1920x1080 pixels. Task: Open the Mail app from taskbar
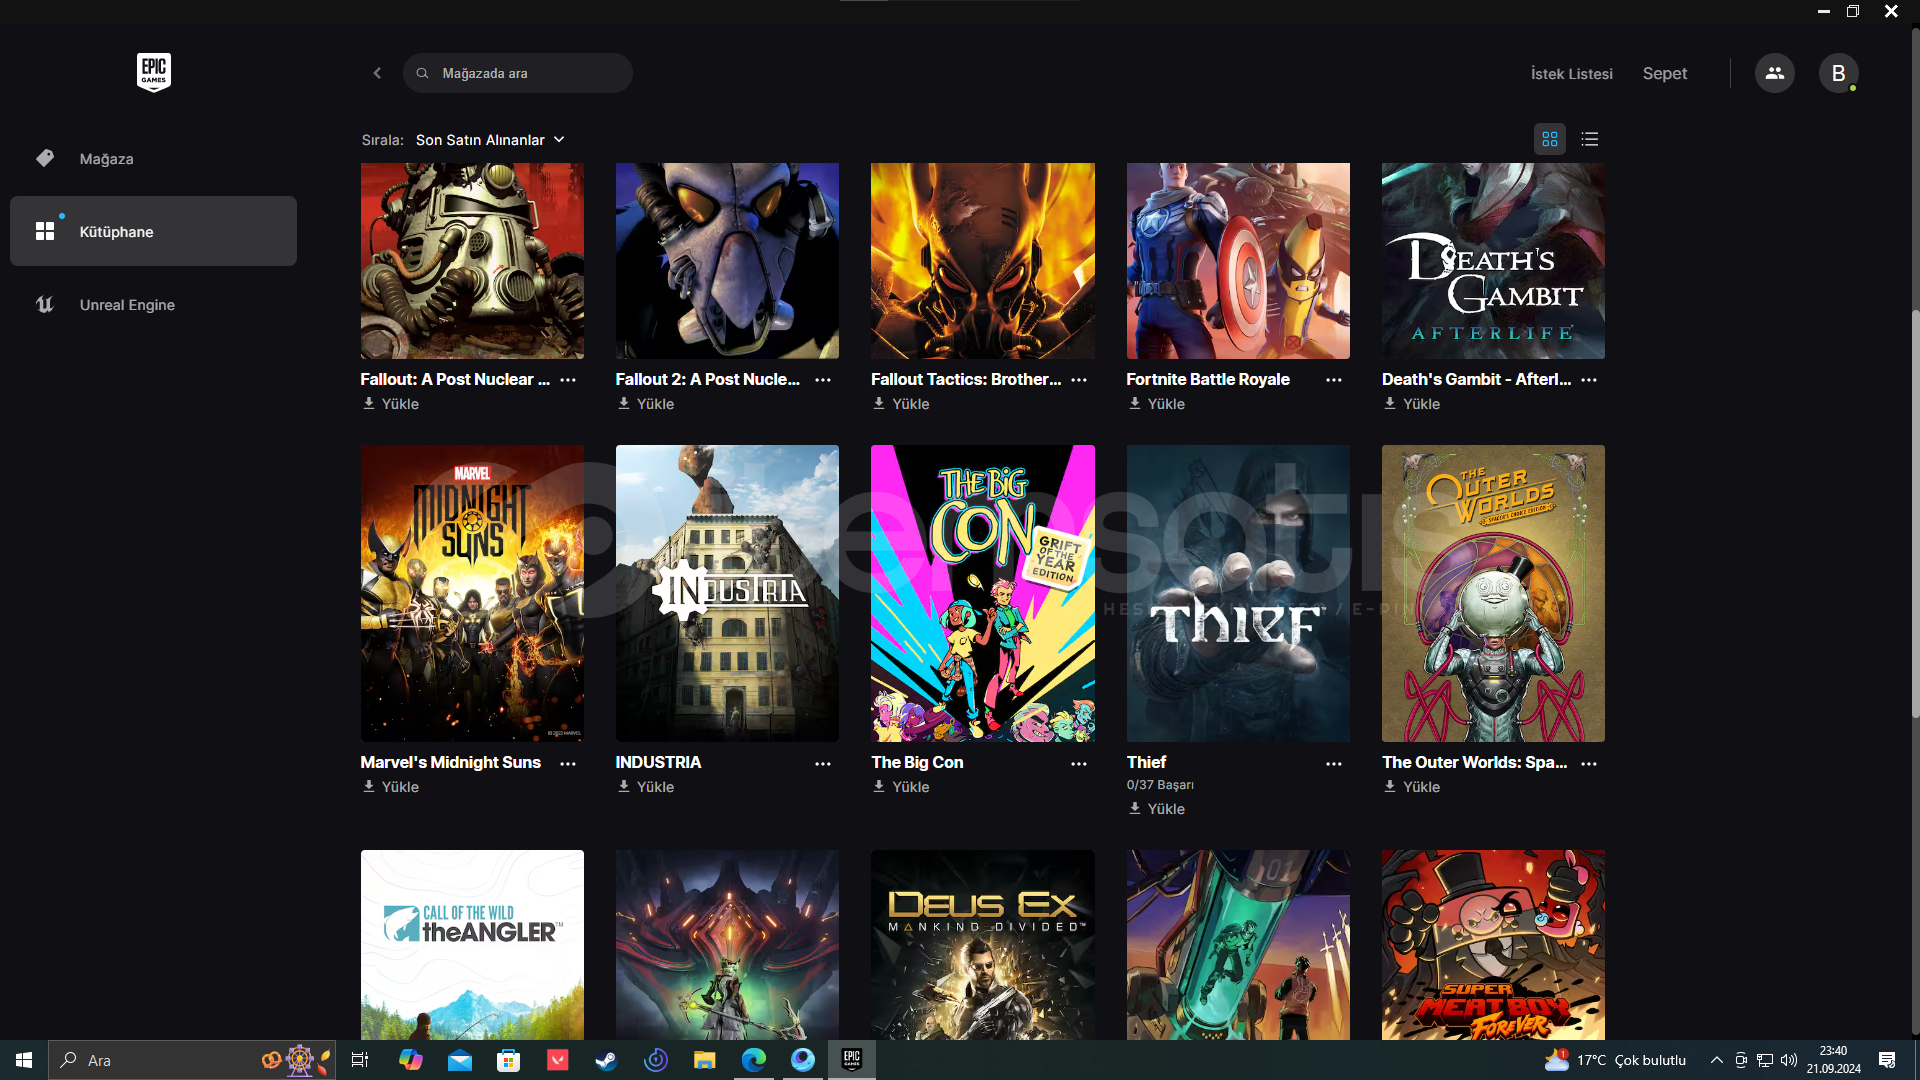pyautogui.click(x=460, y=1060)
